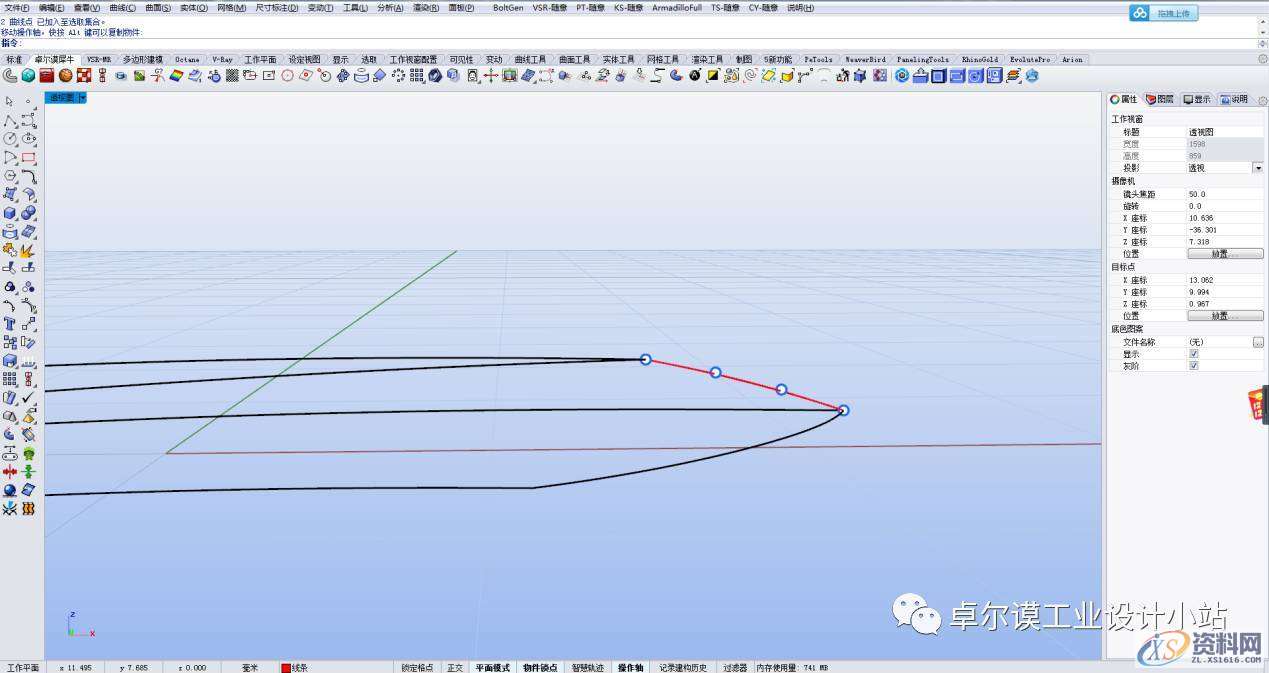Open the file name browse button (...)

pyautogui.click(x=1257, y=342)
